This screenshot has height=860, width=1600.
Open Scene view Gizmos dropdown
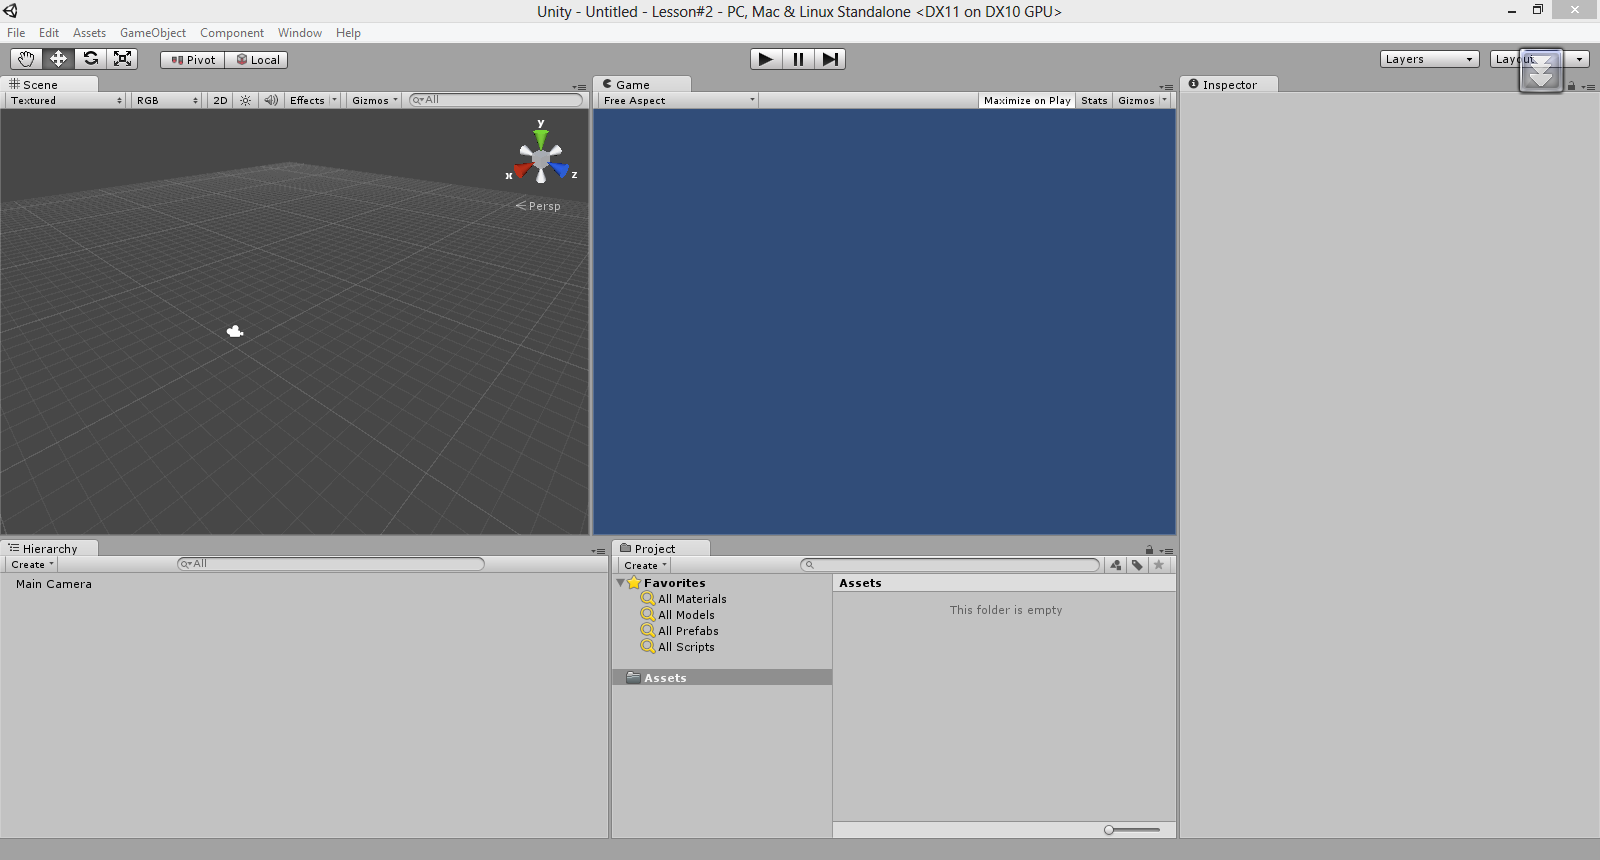click(375, 100)
